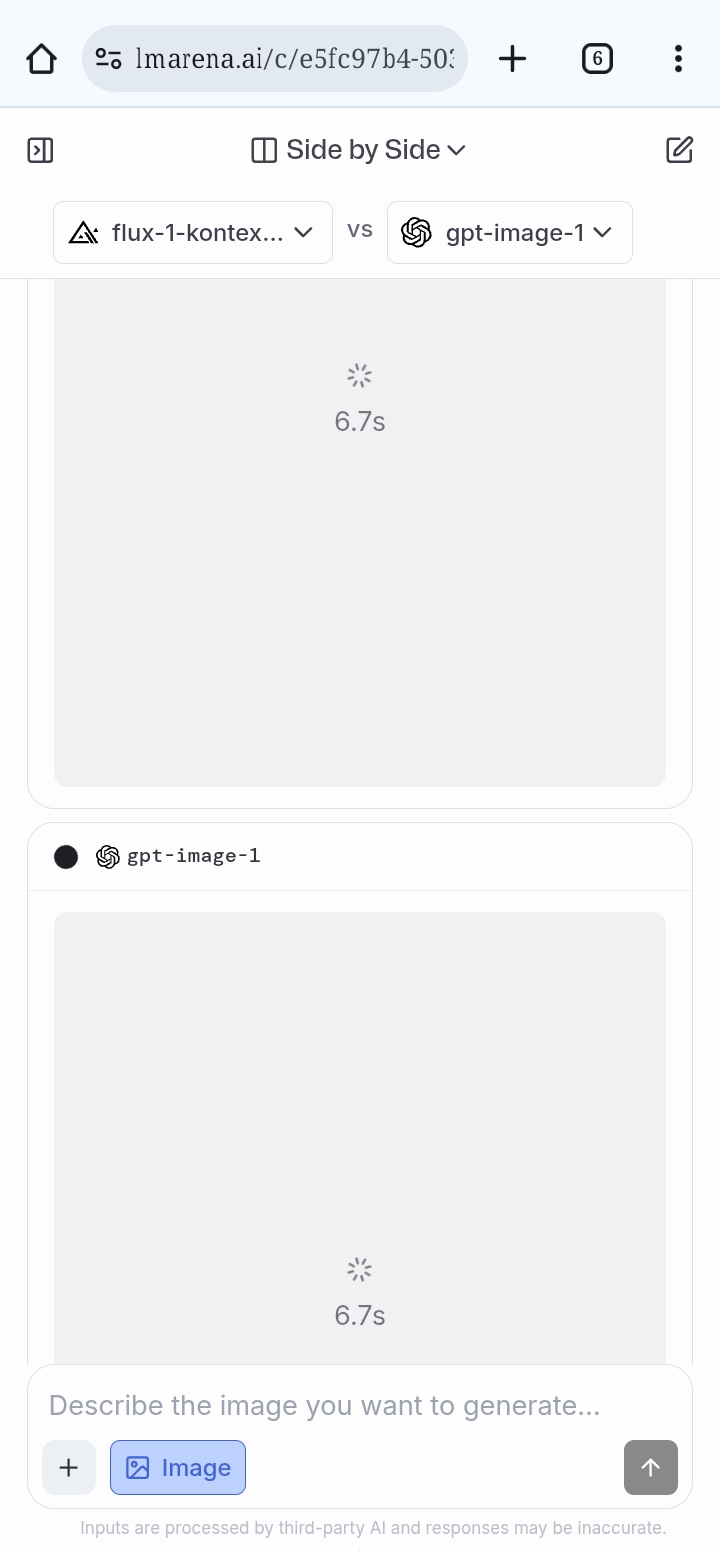Click the black status dot beside gpt-image-1
Image resolution: width=720 pixels, height=1551 pixels.
(66, 856)
